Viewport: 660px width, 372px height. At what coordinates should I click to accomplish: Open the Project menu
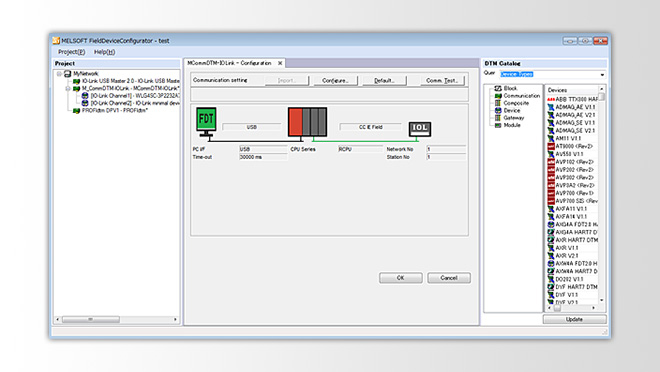pyautogui.click(x=72, y=52)
